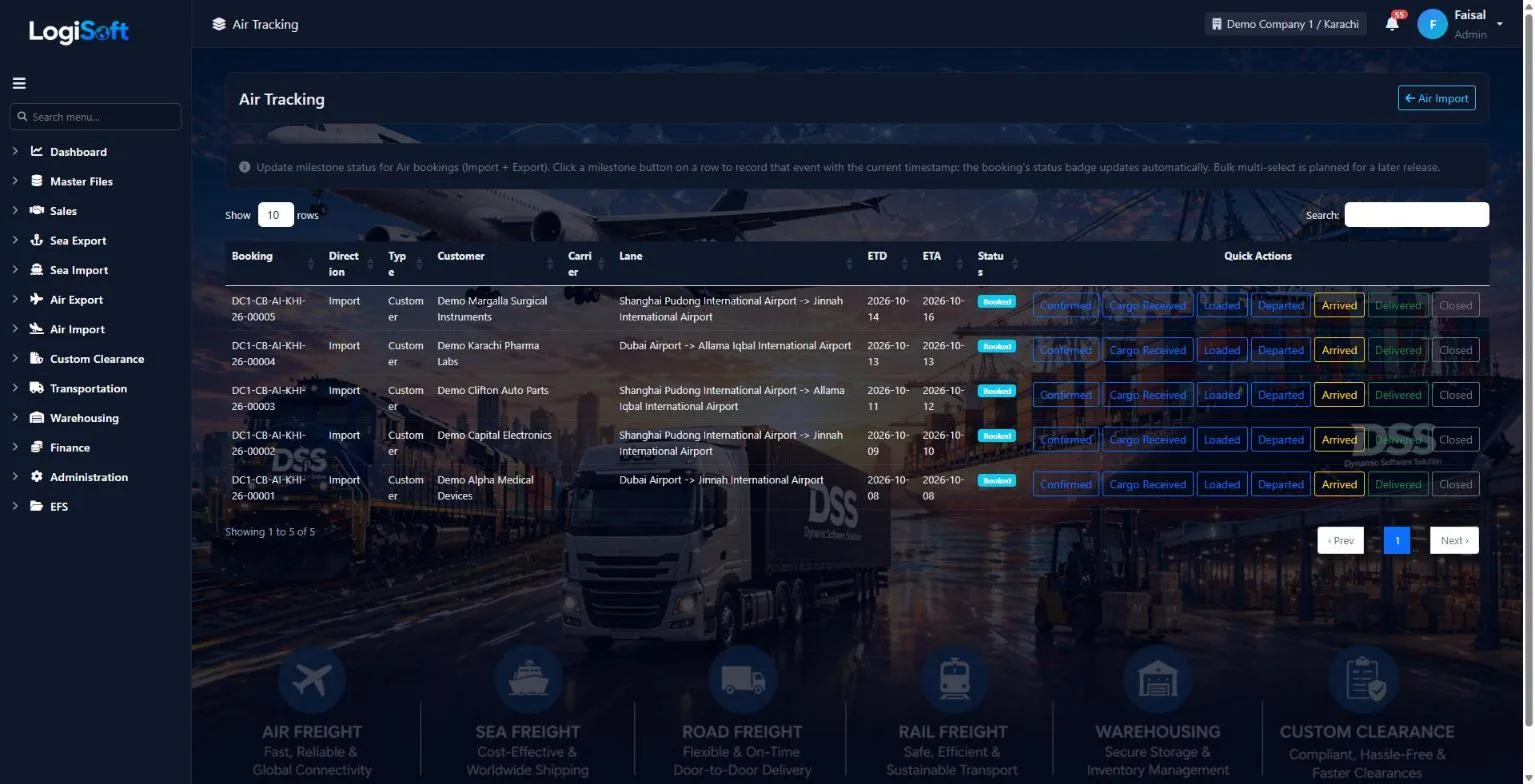Viewport: 1535px width, 784px height.
Task: Open the Sea Import menu
Action: 79,270
